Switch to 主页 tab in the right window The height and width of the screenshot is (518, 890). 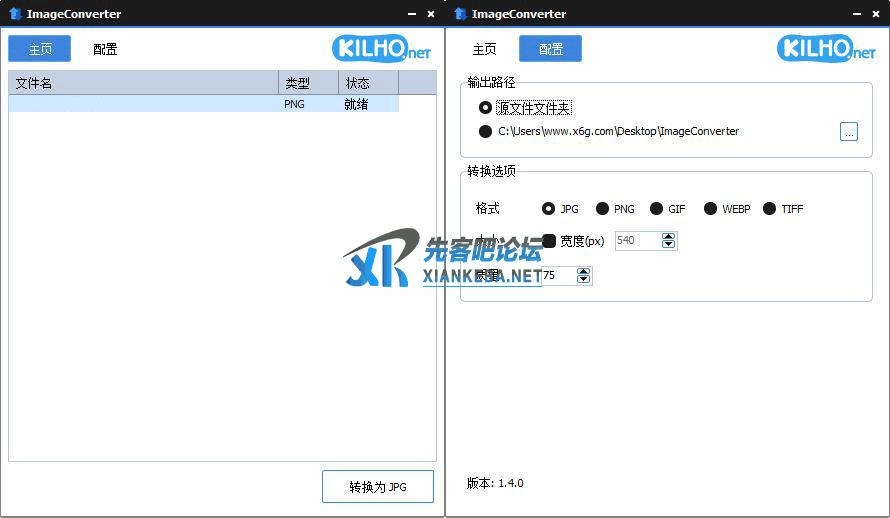pyautogui.click(x=484, y=49)
